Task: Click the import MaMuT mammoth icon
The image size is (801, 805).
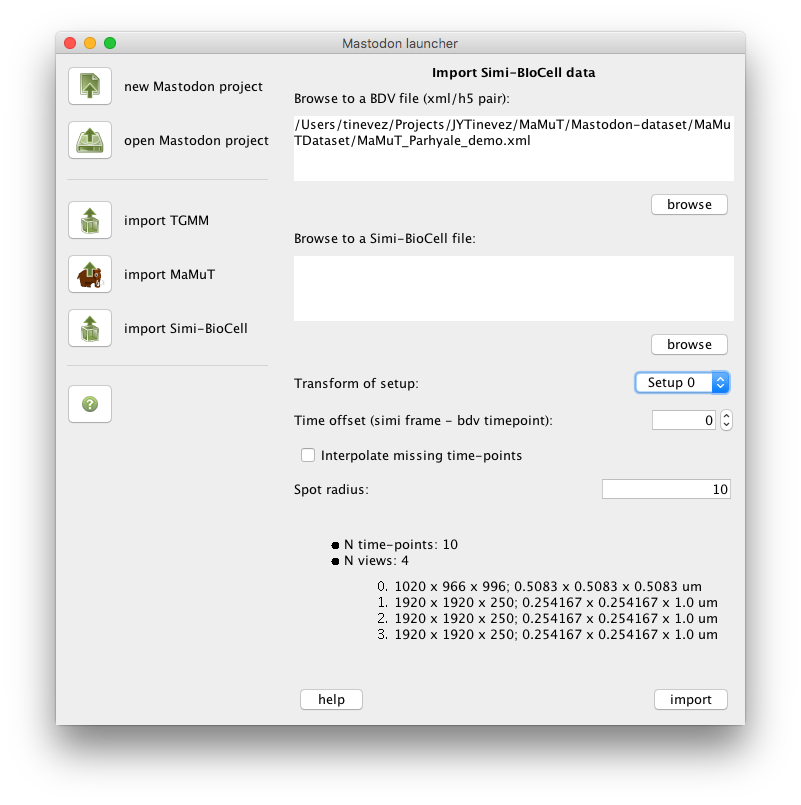Action: click(x=90, y=274)
